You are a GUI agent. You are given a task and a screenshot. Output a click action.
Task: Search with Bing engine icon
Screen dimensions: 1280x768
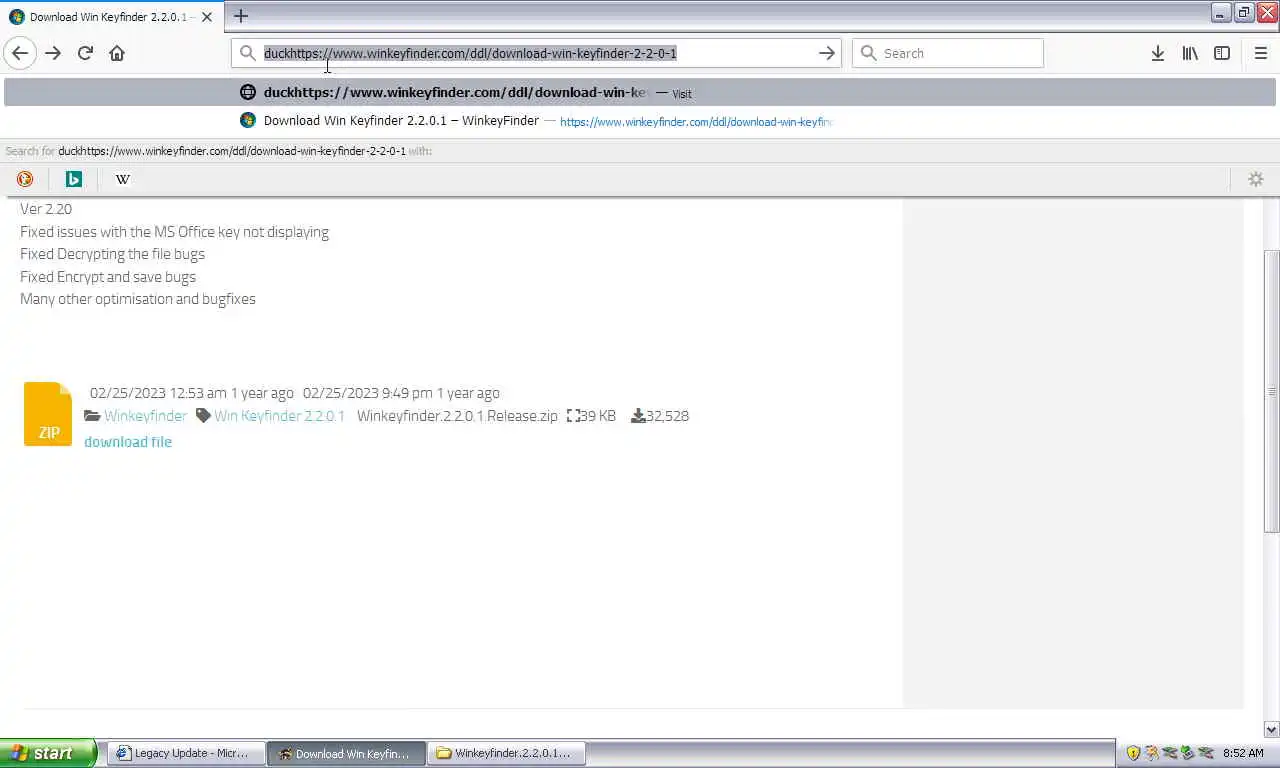pos(73,179)
